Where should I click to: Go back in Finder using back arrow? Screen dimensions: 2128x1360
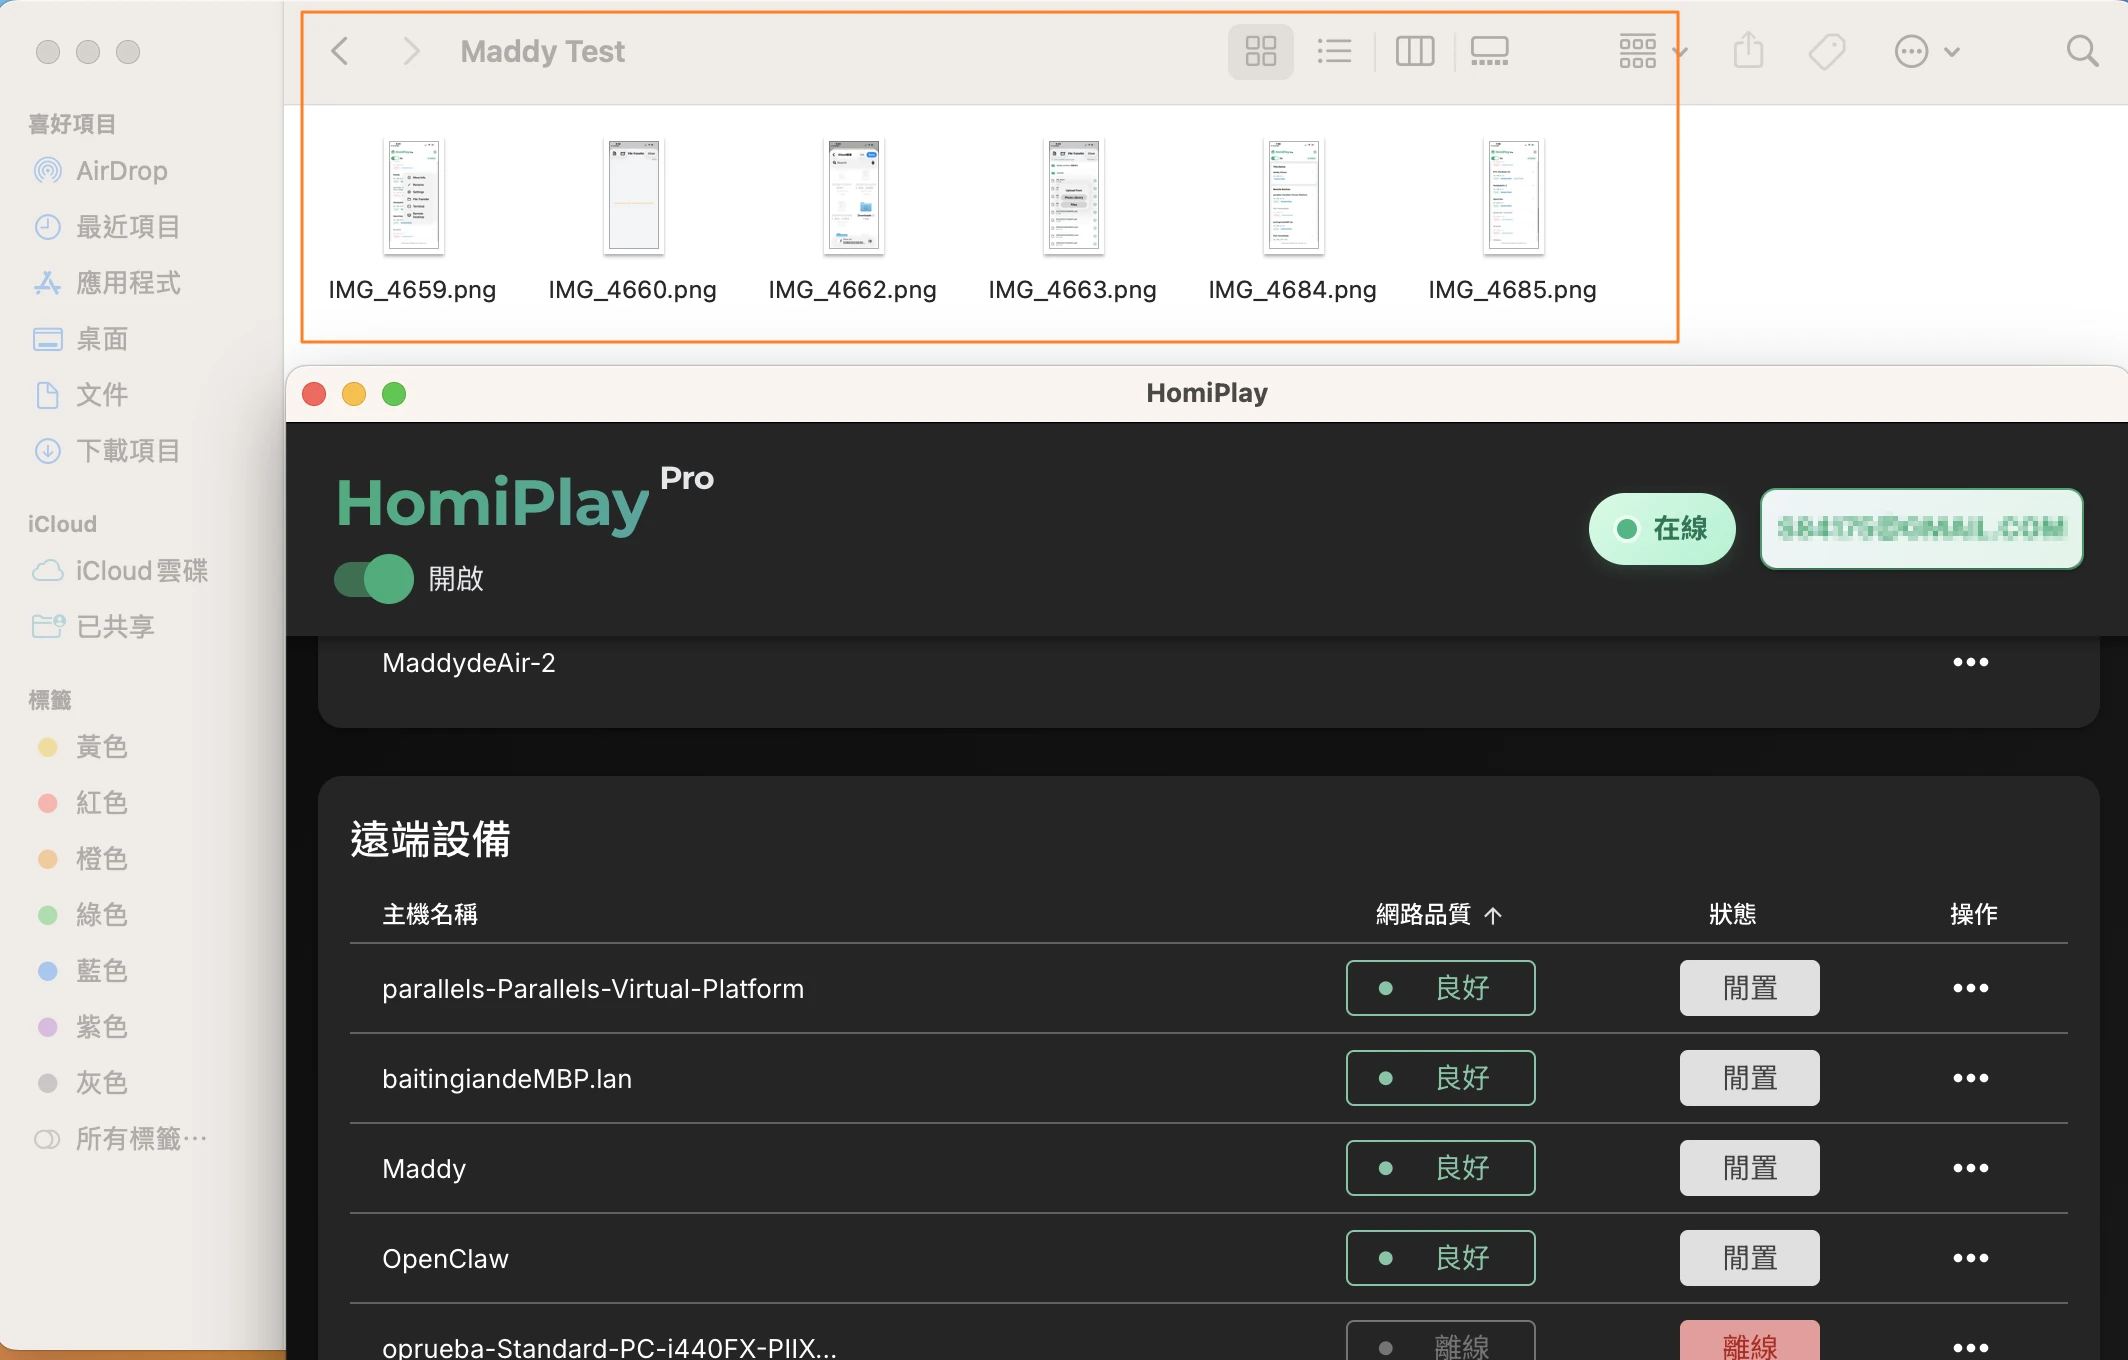coord(340,51)
